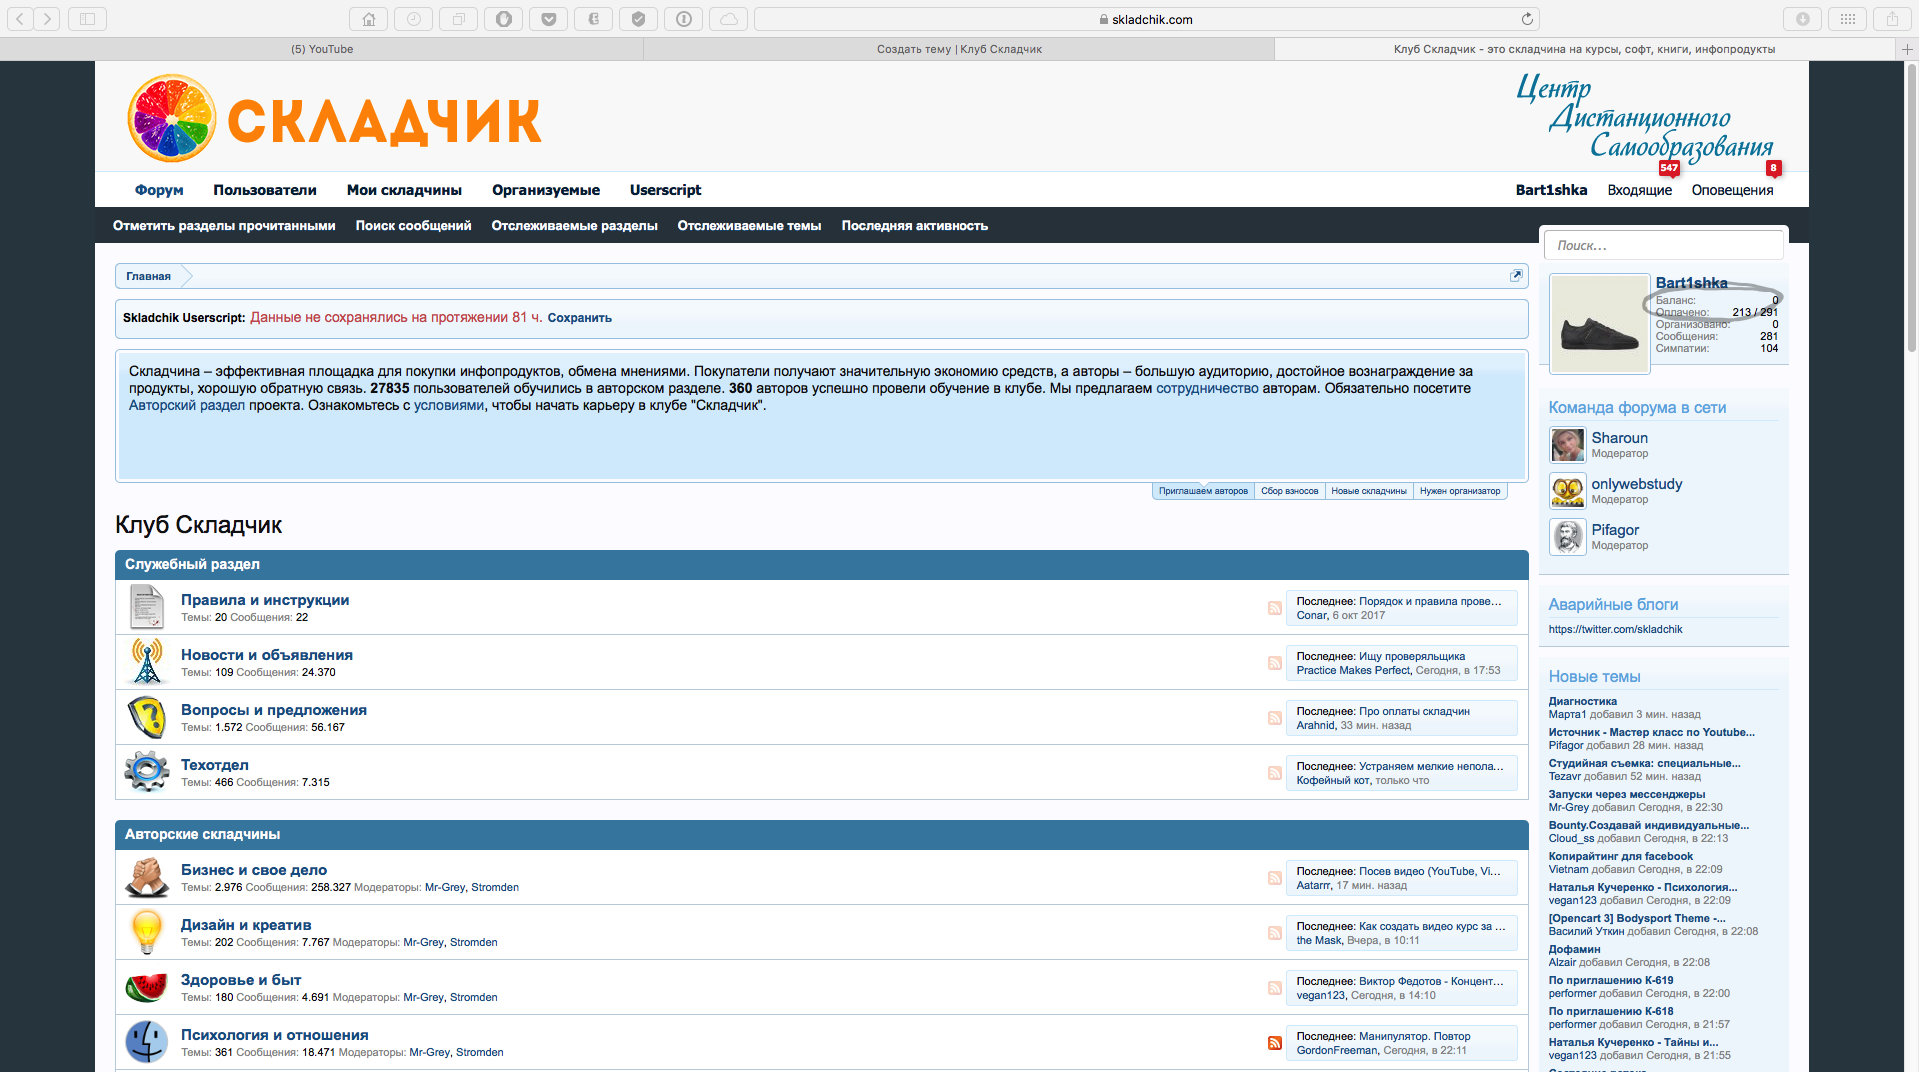Open the Top Sites grid
1919x1072 pixels.
click(1847, 19)
